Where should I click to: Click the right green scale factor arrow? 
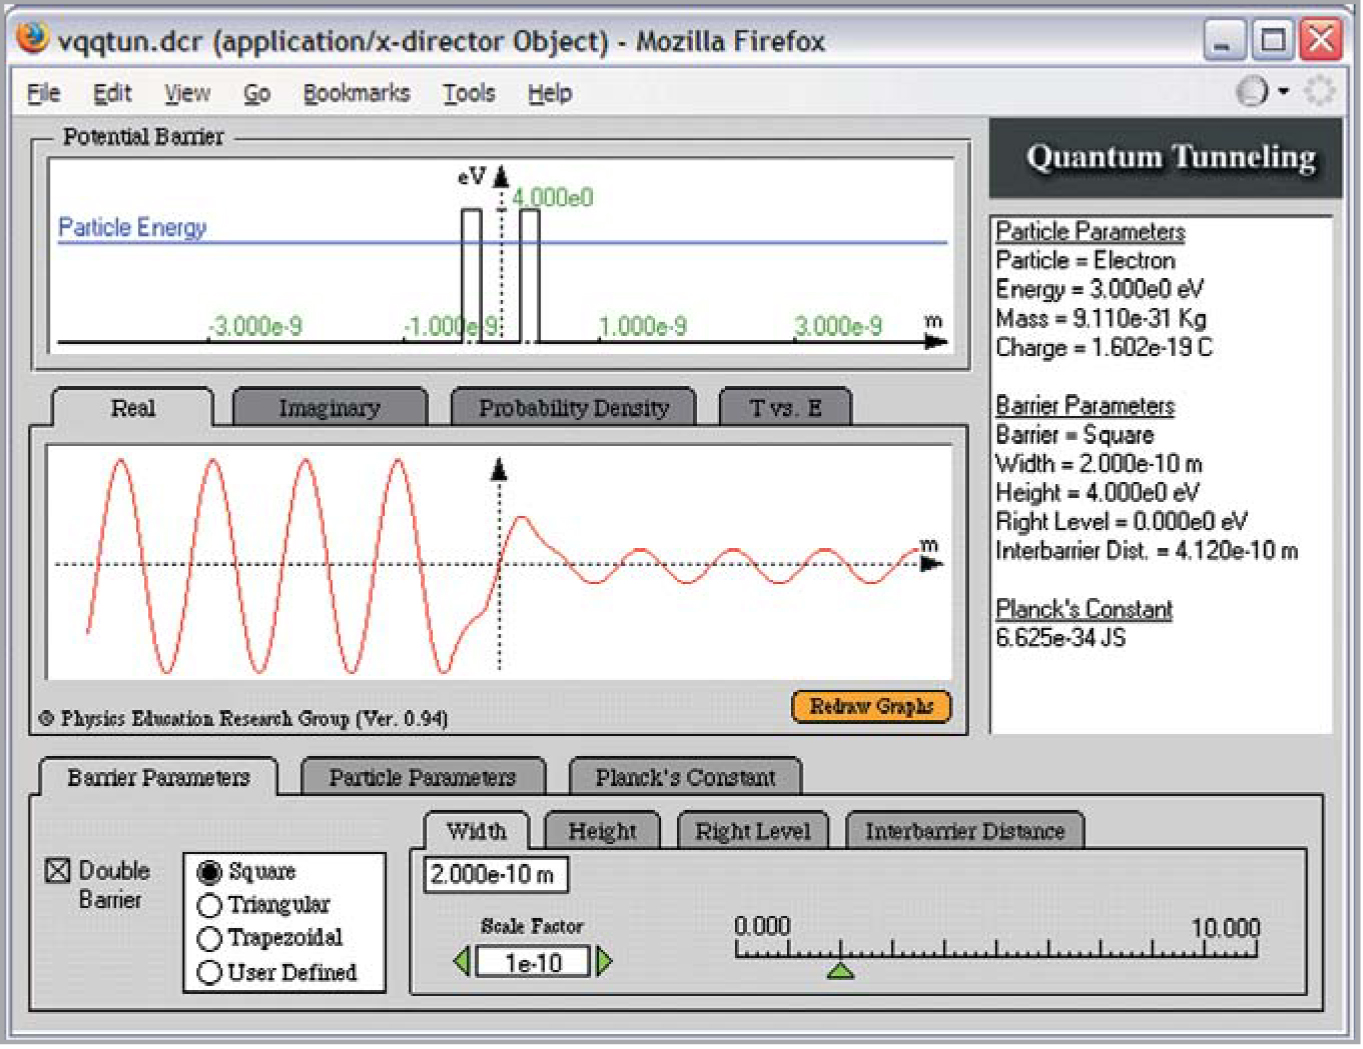[x=604, y=962]
